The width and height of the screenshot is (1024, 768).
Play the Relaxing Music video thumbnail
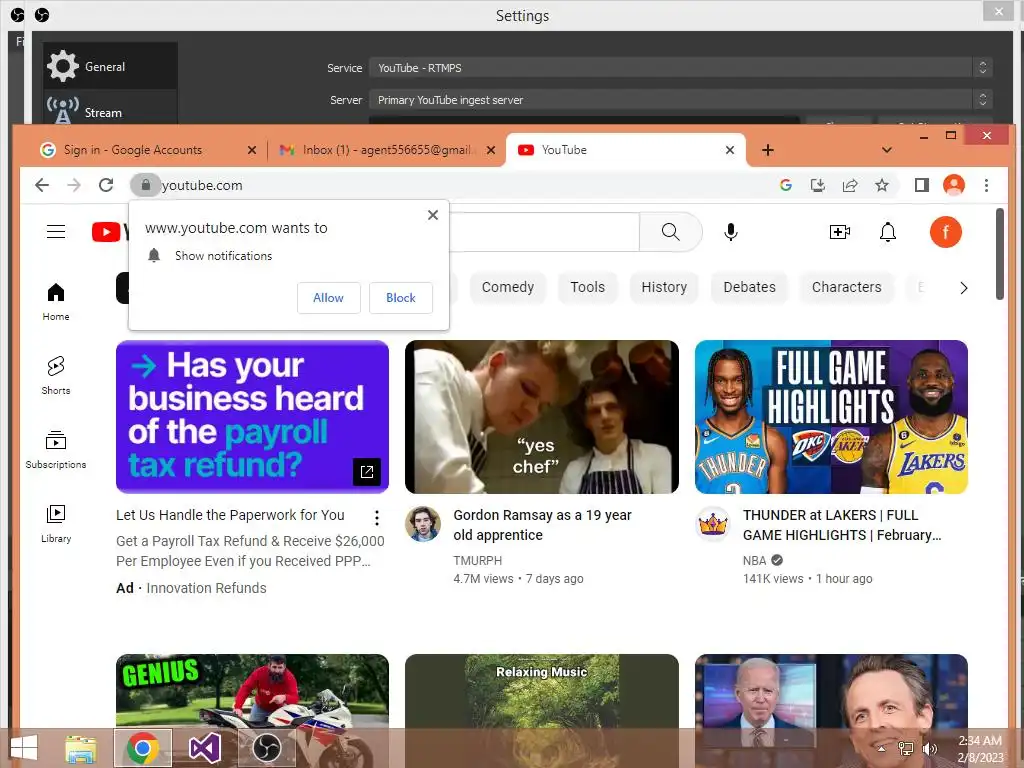542,691
